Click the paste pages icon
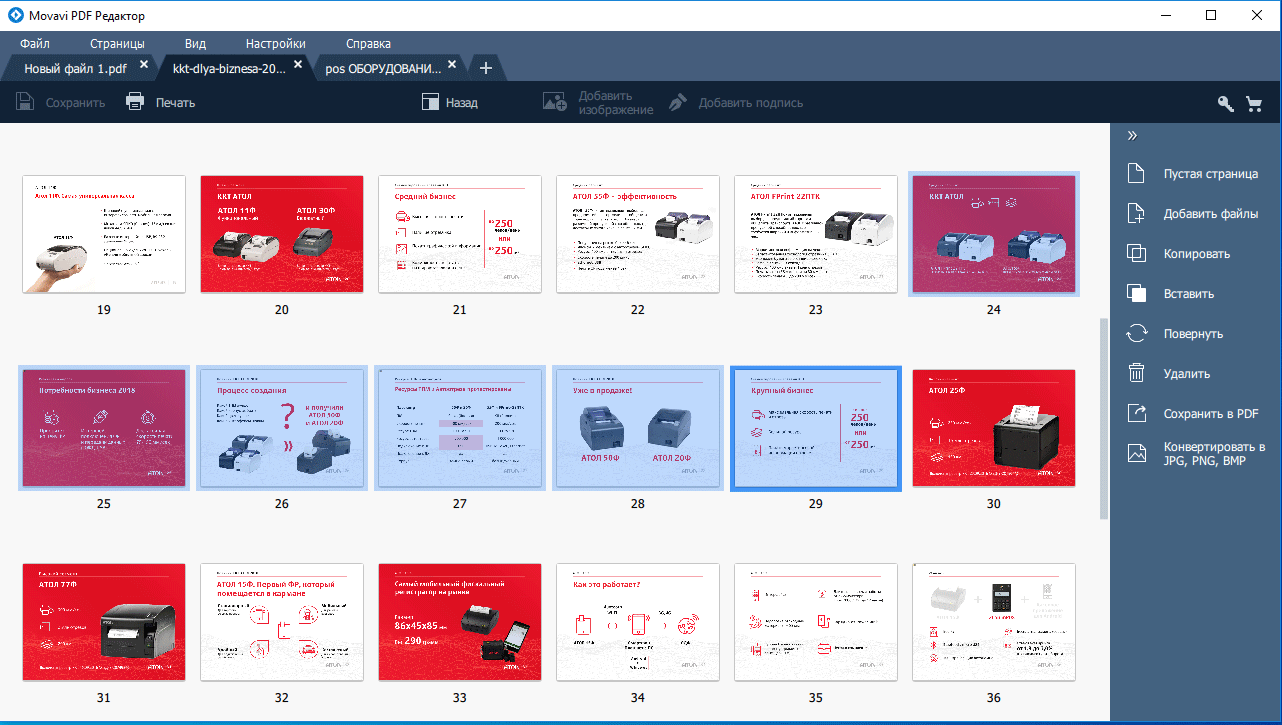 tap(1136, 293)
